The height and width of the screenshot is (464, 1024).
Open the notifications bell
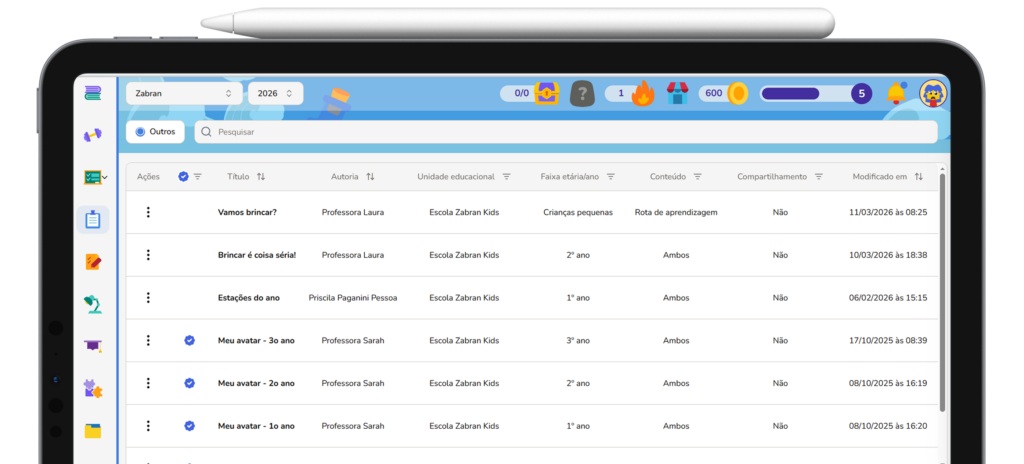pos(896,93)
